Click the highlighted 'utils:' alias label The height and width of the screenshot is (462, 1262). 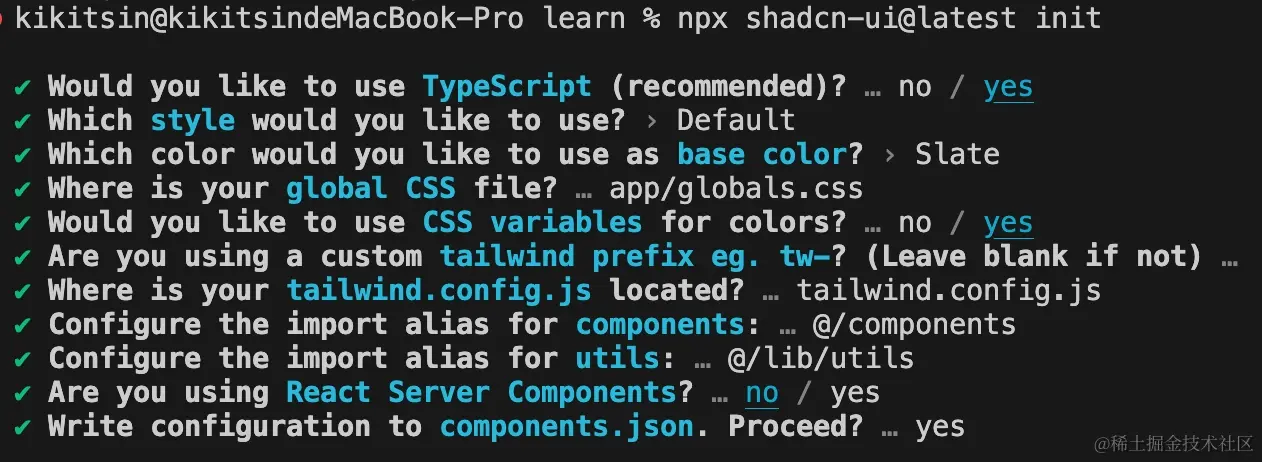click(x=626, y=359)
